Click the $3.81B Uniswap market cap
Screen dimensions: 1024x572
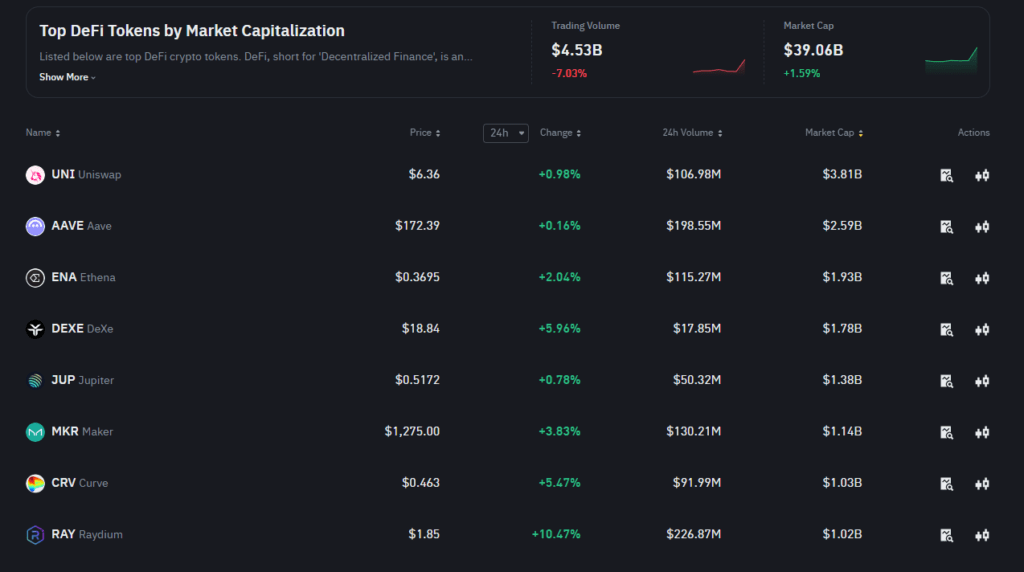coord(842,174)
